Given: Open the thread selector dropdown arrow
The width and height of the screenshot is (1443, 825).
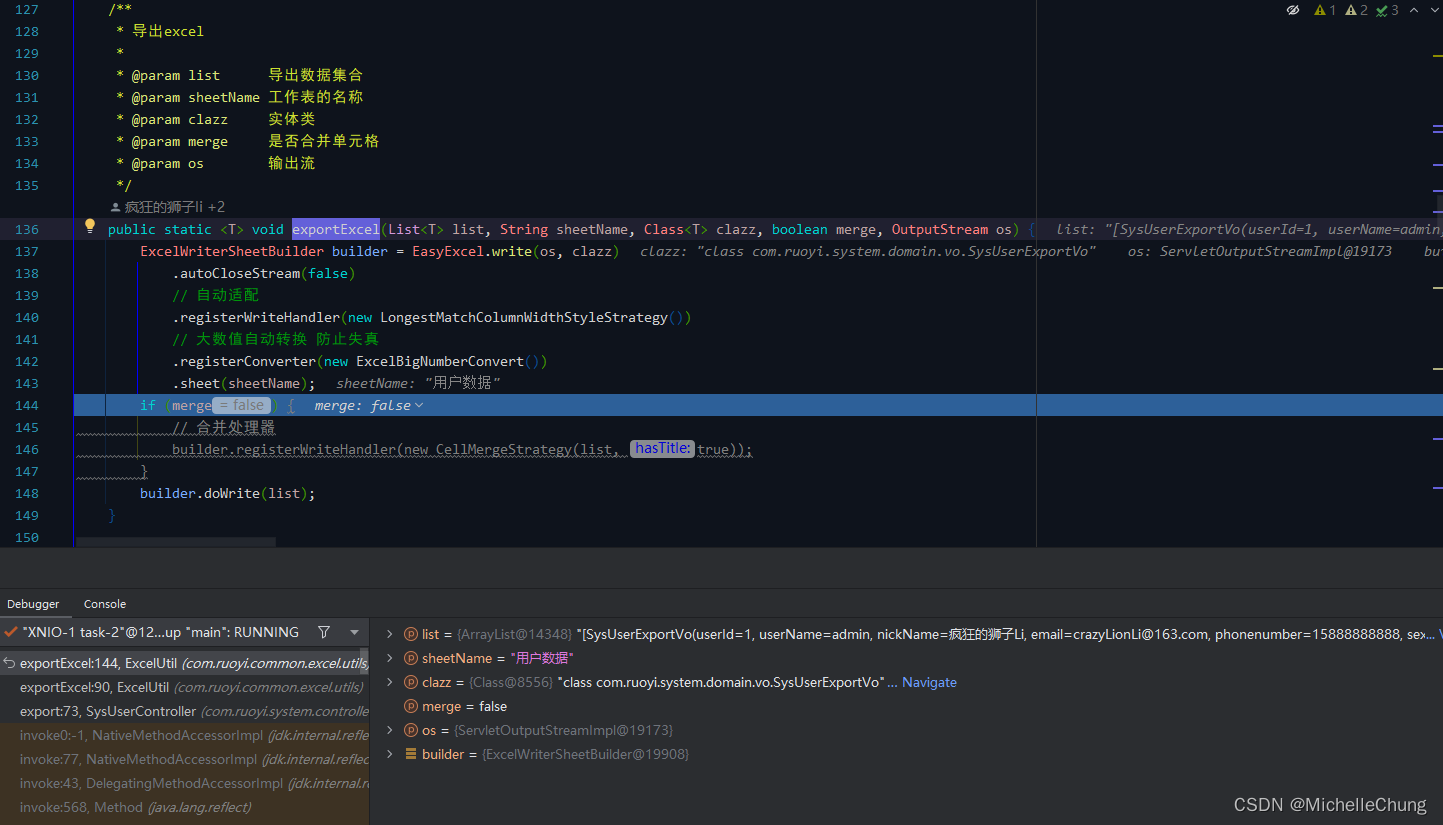Looking at the screenshot, I should [354, 632].
